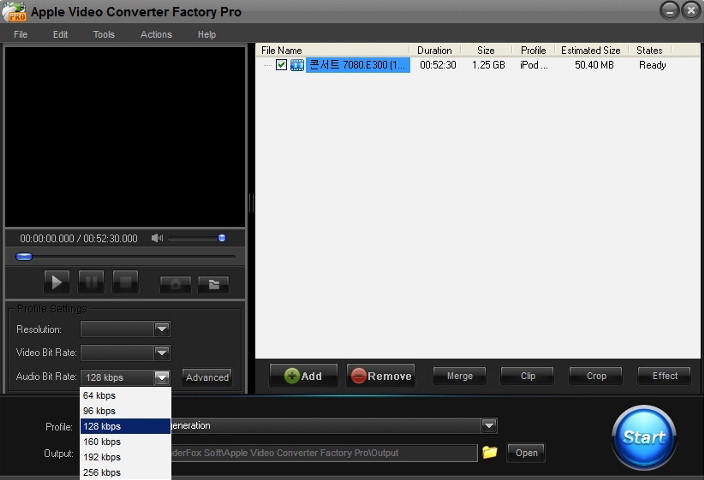704x480 pixels.
Task: Click the volume slider handle
Action: click(221, 238)
